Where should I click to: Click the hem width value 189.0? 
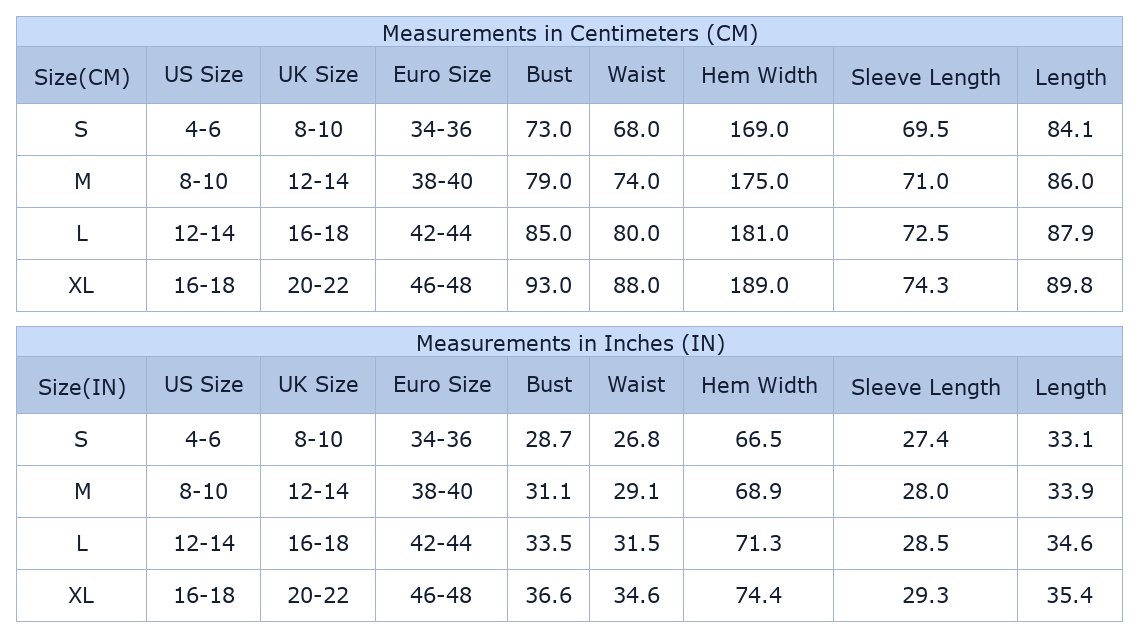point(759,286)
